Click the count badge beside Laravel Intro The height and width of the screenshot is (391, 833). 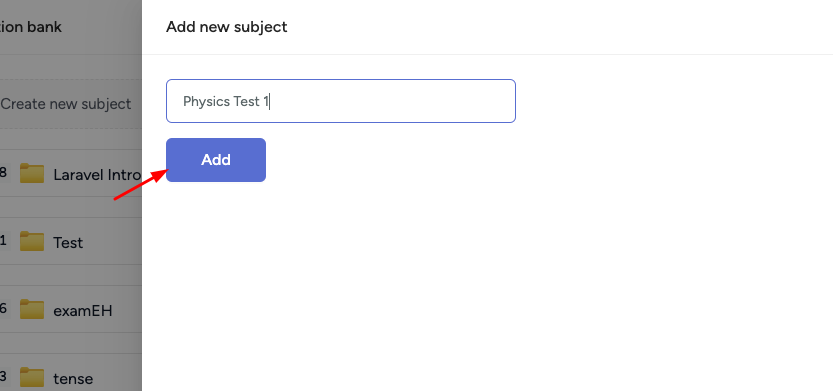pos(4,173)
